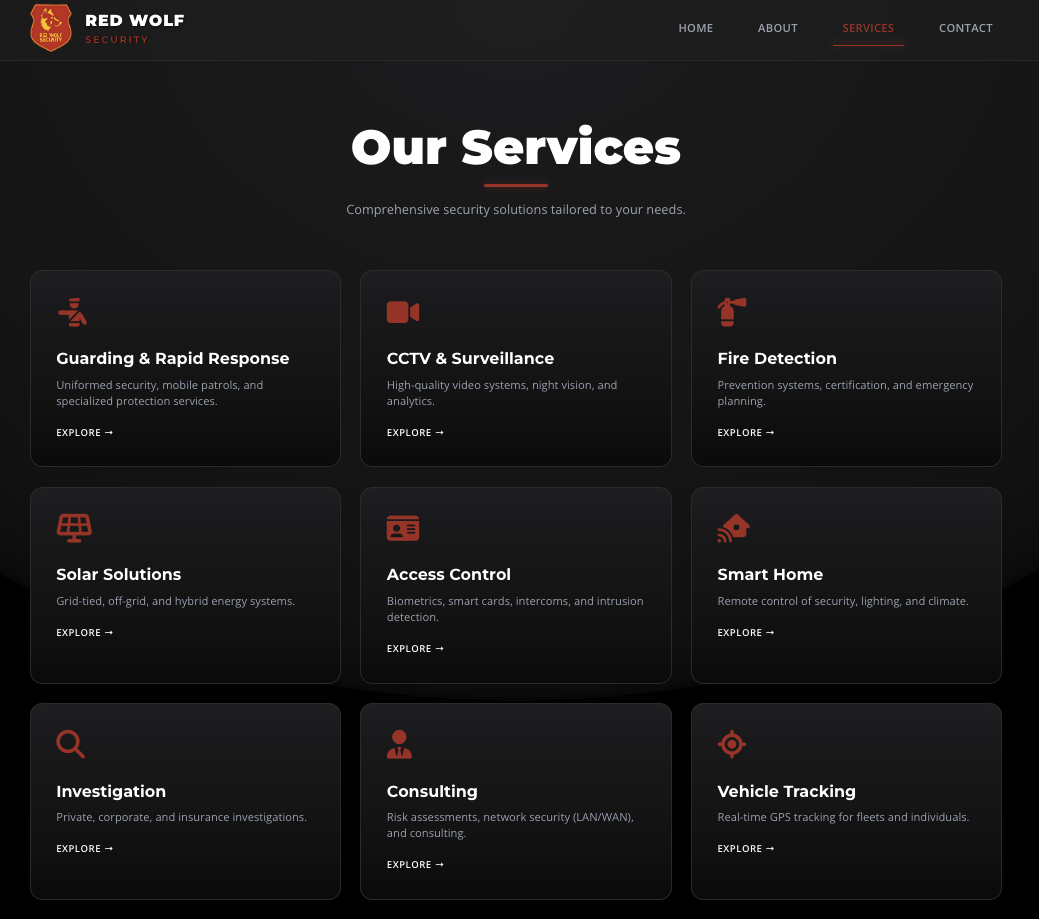This screenshot has width=1039, height=919.
Task: Click 'Risk assessments, network security' description
Action: pos(510,825)
